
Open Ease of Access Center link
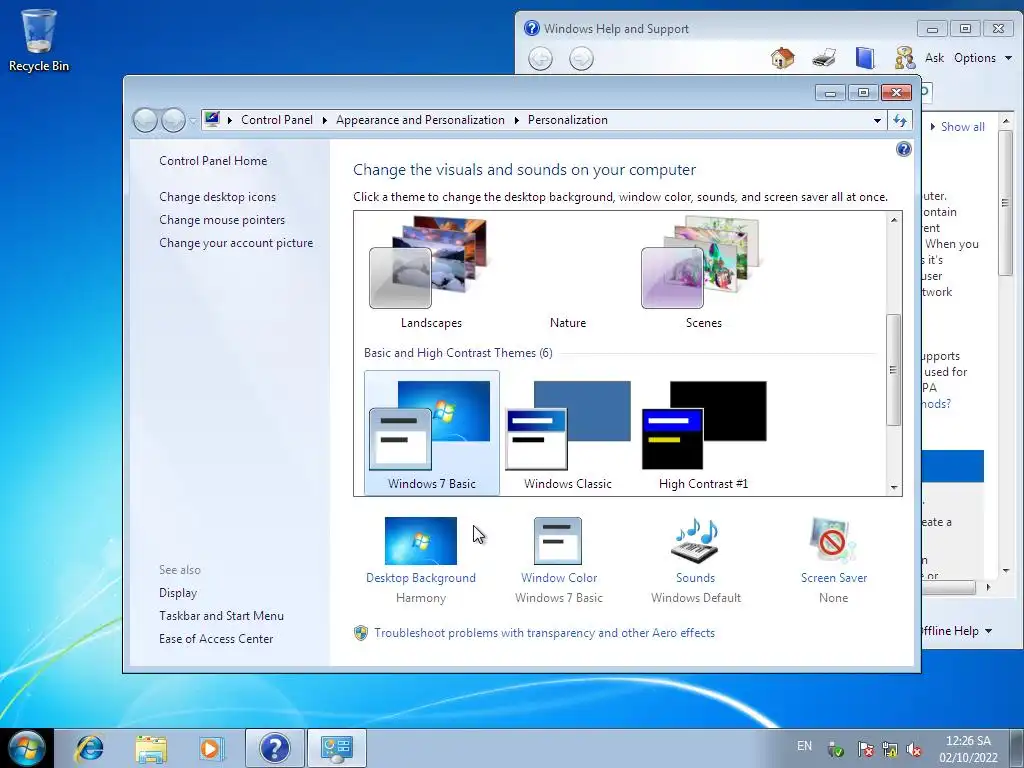216,639
